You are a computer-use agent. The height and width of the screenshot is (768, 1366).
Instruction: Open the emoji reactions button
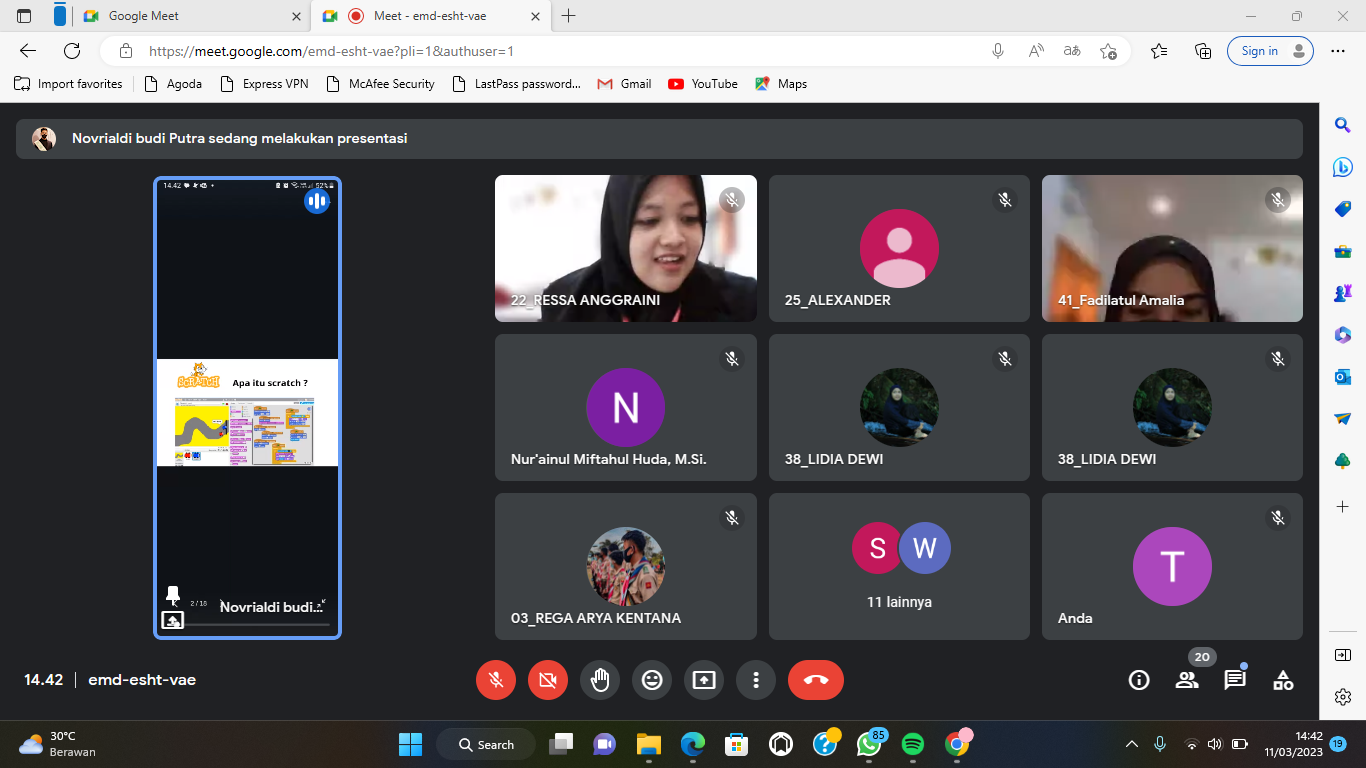pyautogui.click(x=652, y=680)
